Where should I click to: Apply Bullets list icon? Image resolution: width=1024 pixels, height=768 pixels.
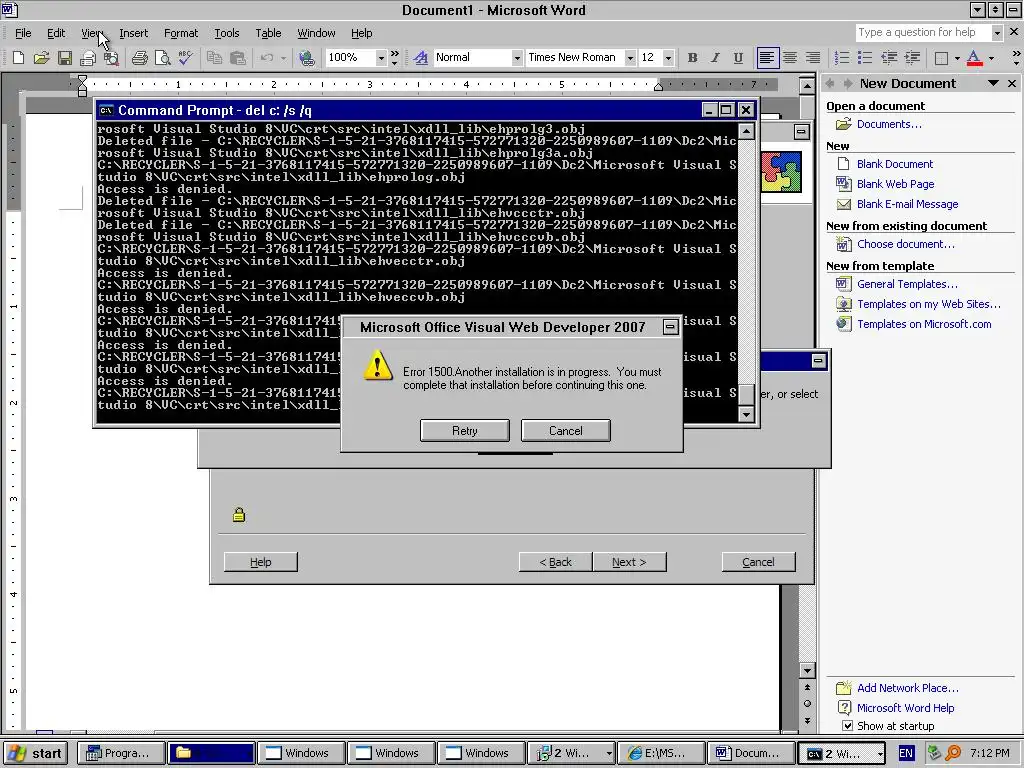click(865, 58)
